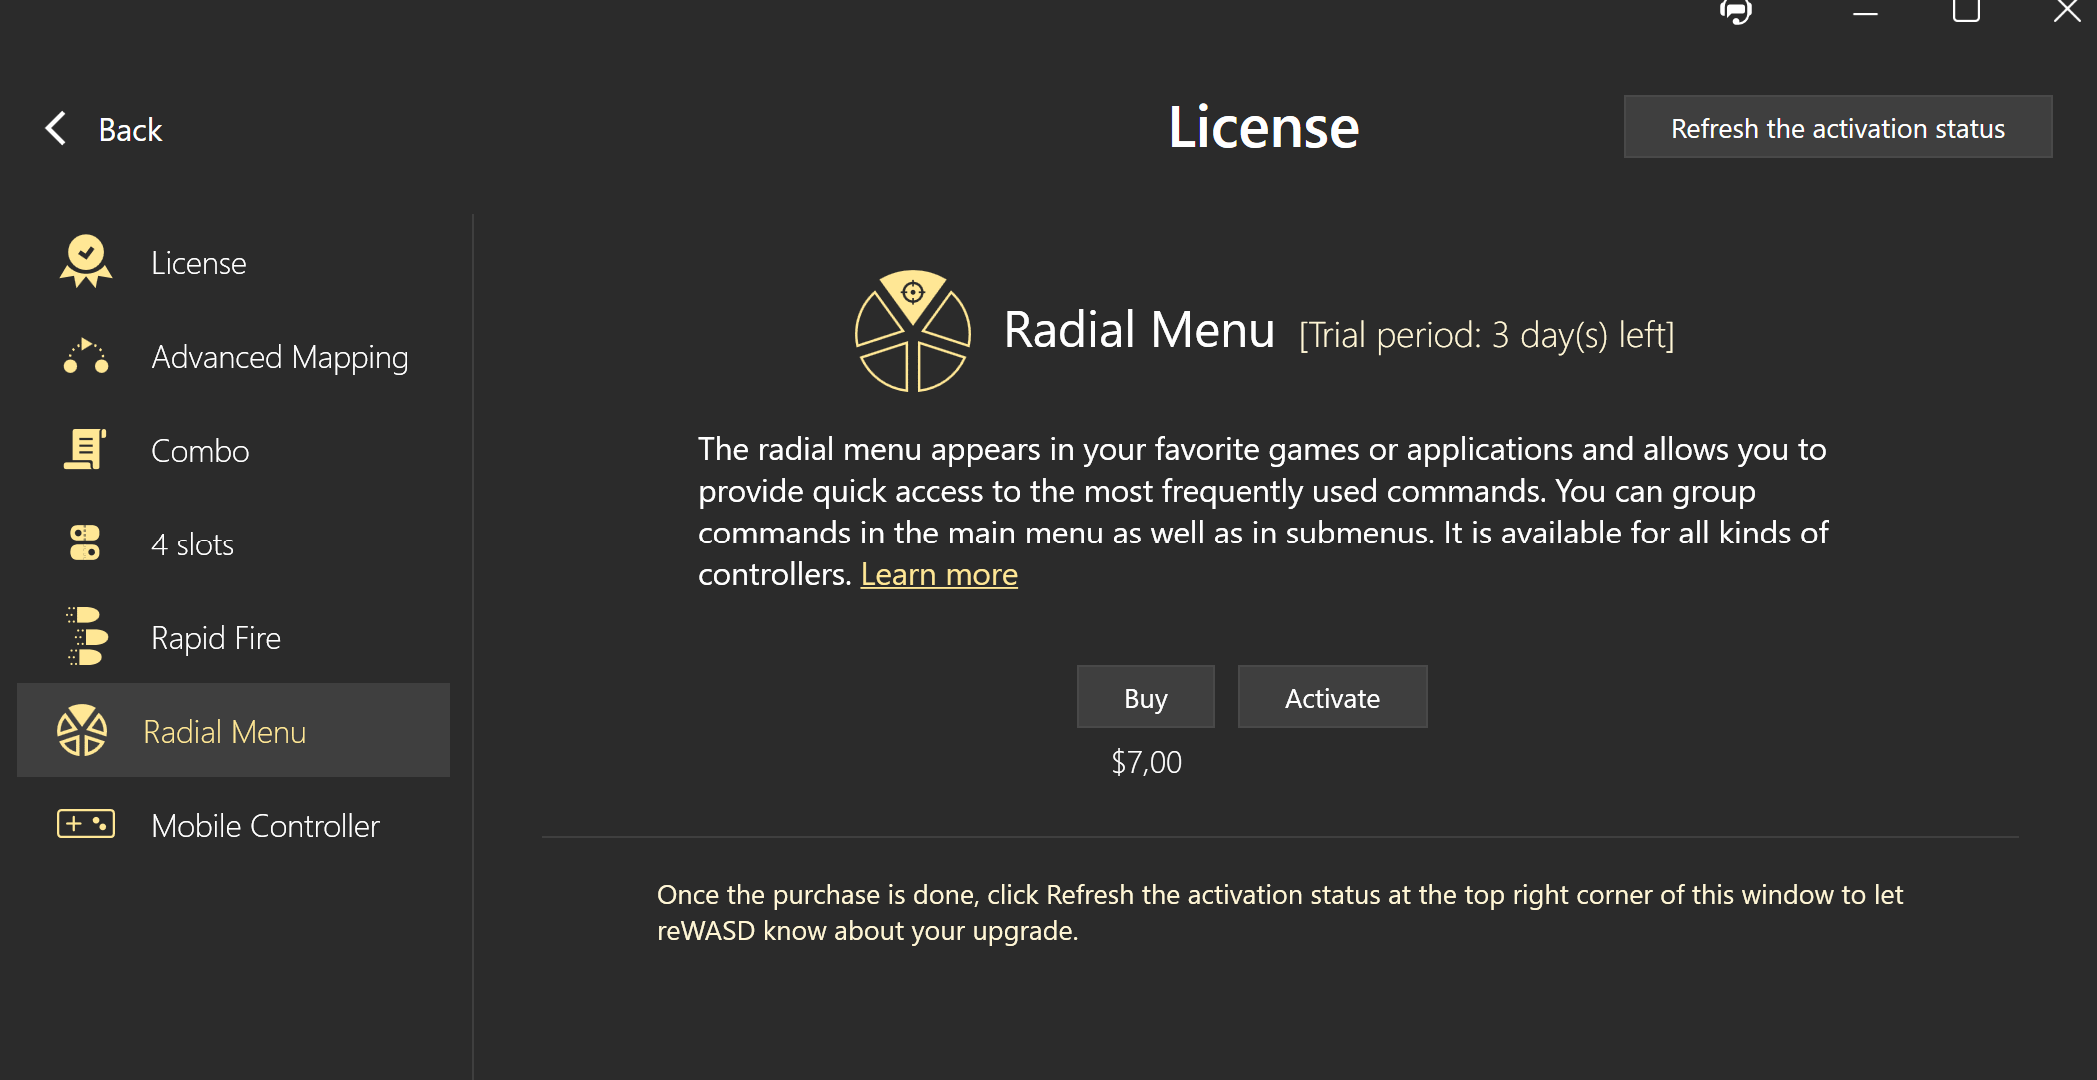2097x1080 pixels.
Task: Follow the Learn more link
Action: pos(938,575)
